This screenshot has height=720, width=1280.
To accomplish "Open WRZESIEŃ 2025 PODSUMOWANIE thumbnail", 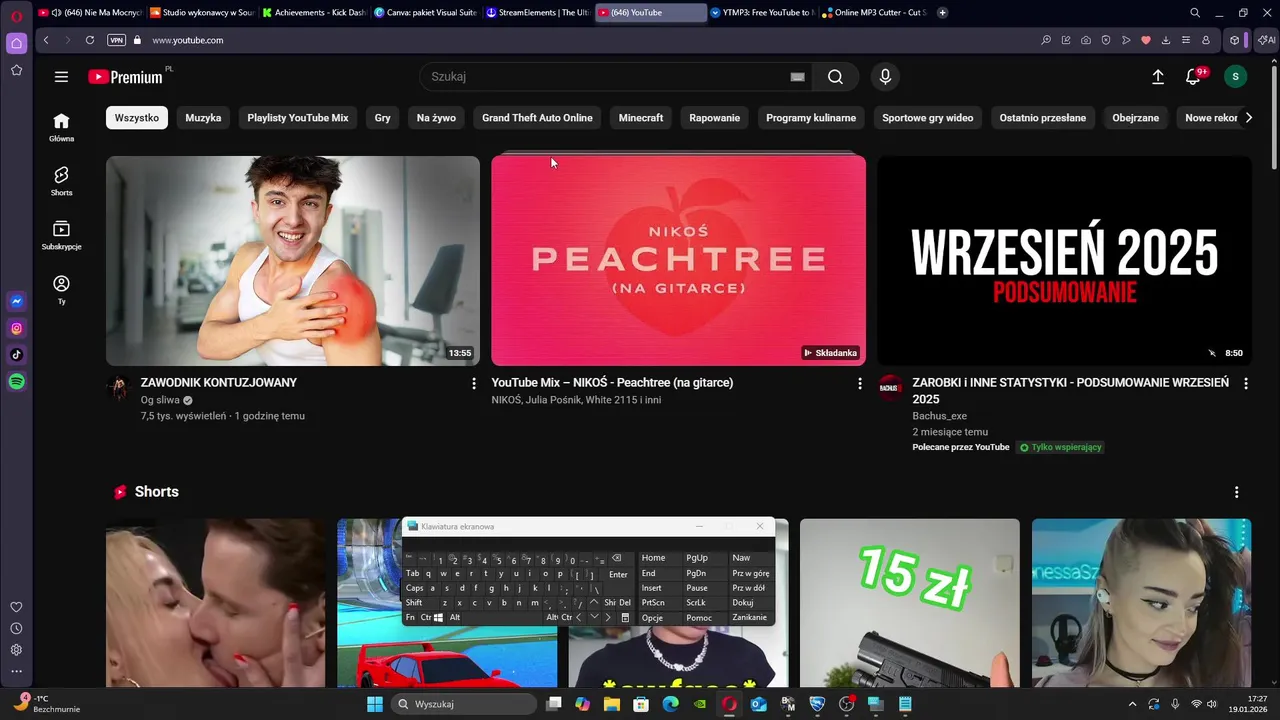I will tap(1064, 261).
